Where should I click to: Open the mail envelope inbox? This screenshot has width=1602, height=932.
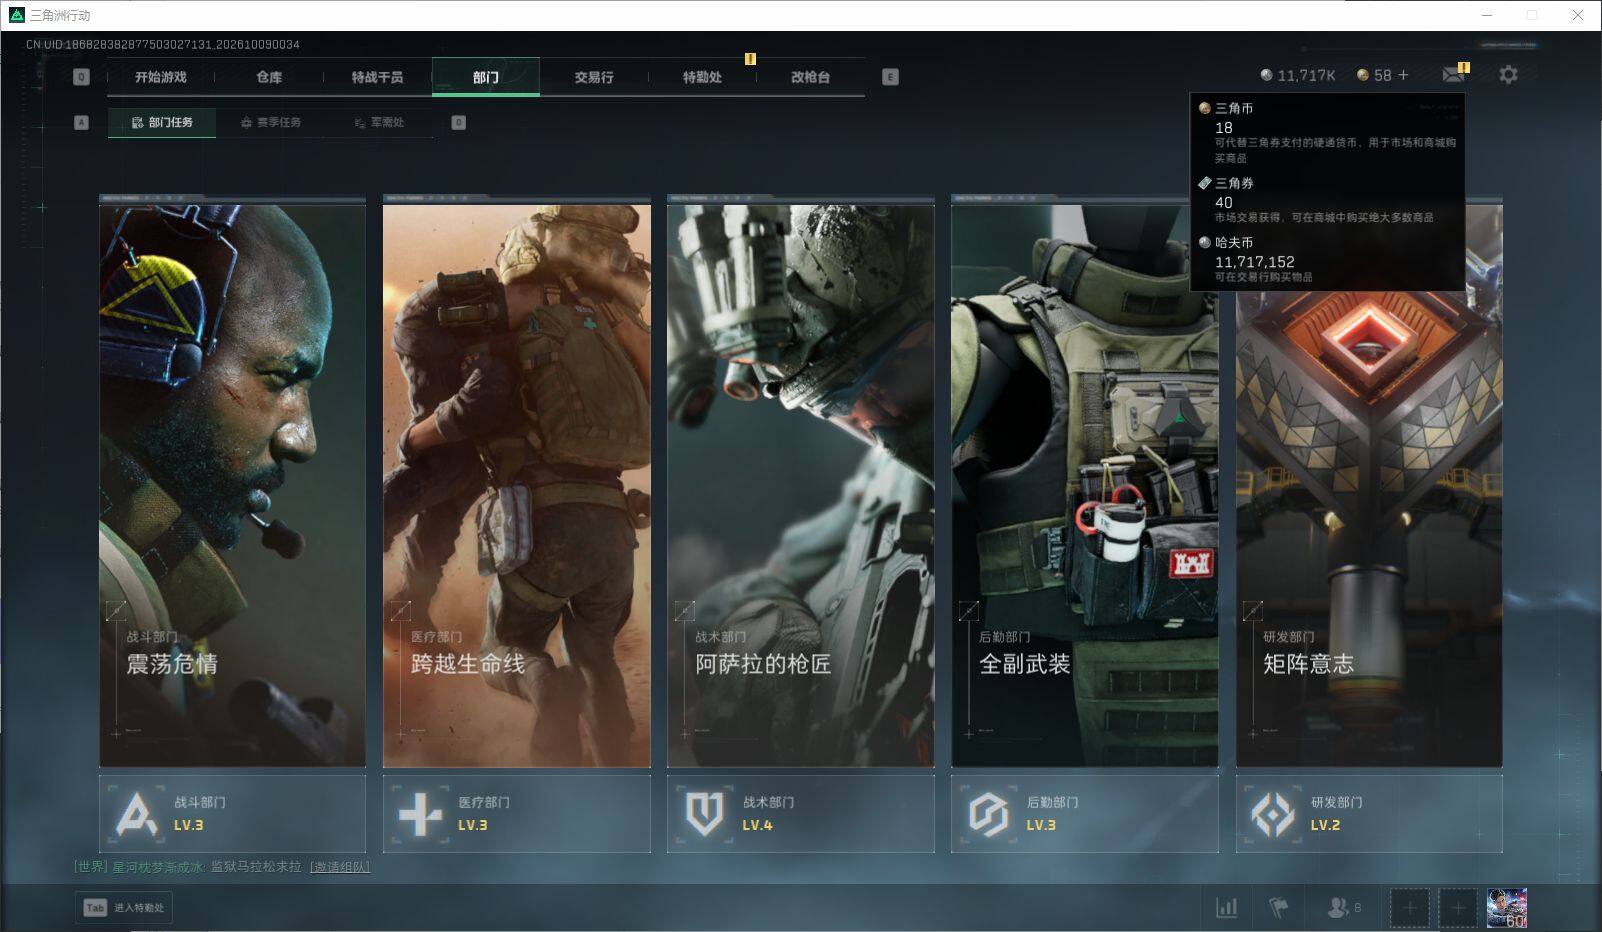(x=1454, y=75)
